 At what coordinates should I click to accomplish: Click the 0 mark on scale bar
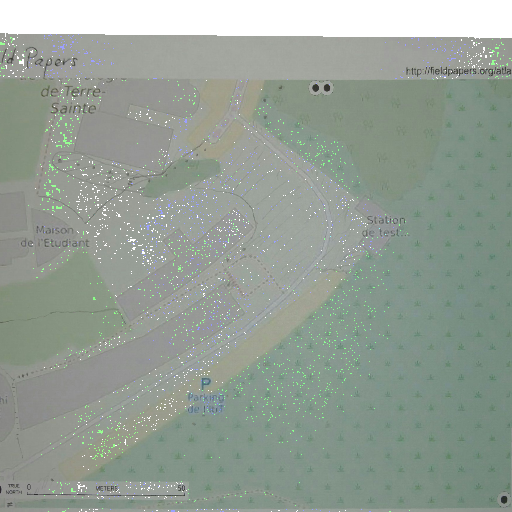click(x=29, y=487)
